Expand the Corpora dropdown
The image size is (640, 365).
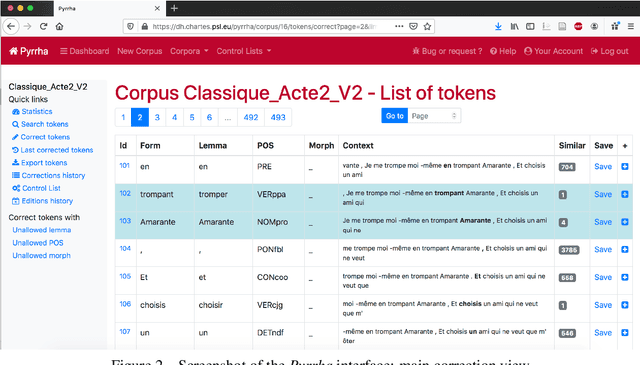pos(189,51)
